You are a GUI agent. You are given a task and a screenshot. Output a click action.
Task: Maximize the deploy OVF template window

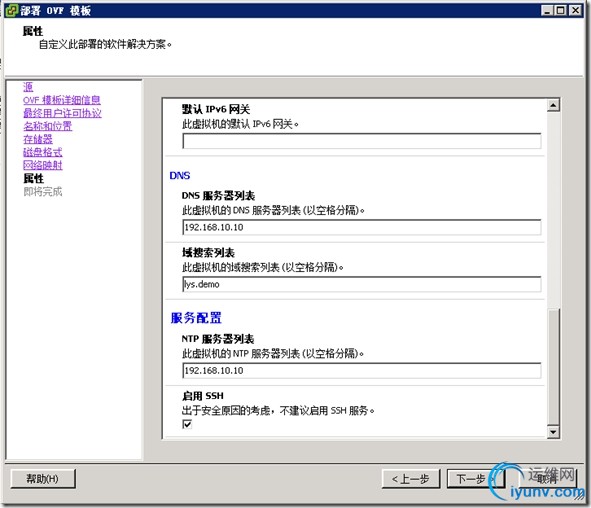pyautogui.click(x=561, y=10)
